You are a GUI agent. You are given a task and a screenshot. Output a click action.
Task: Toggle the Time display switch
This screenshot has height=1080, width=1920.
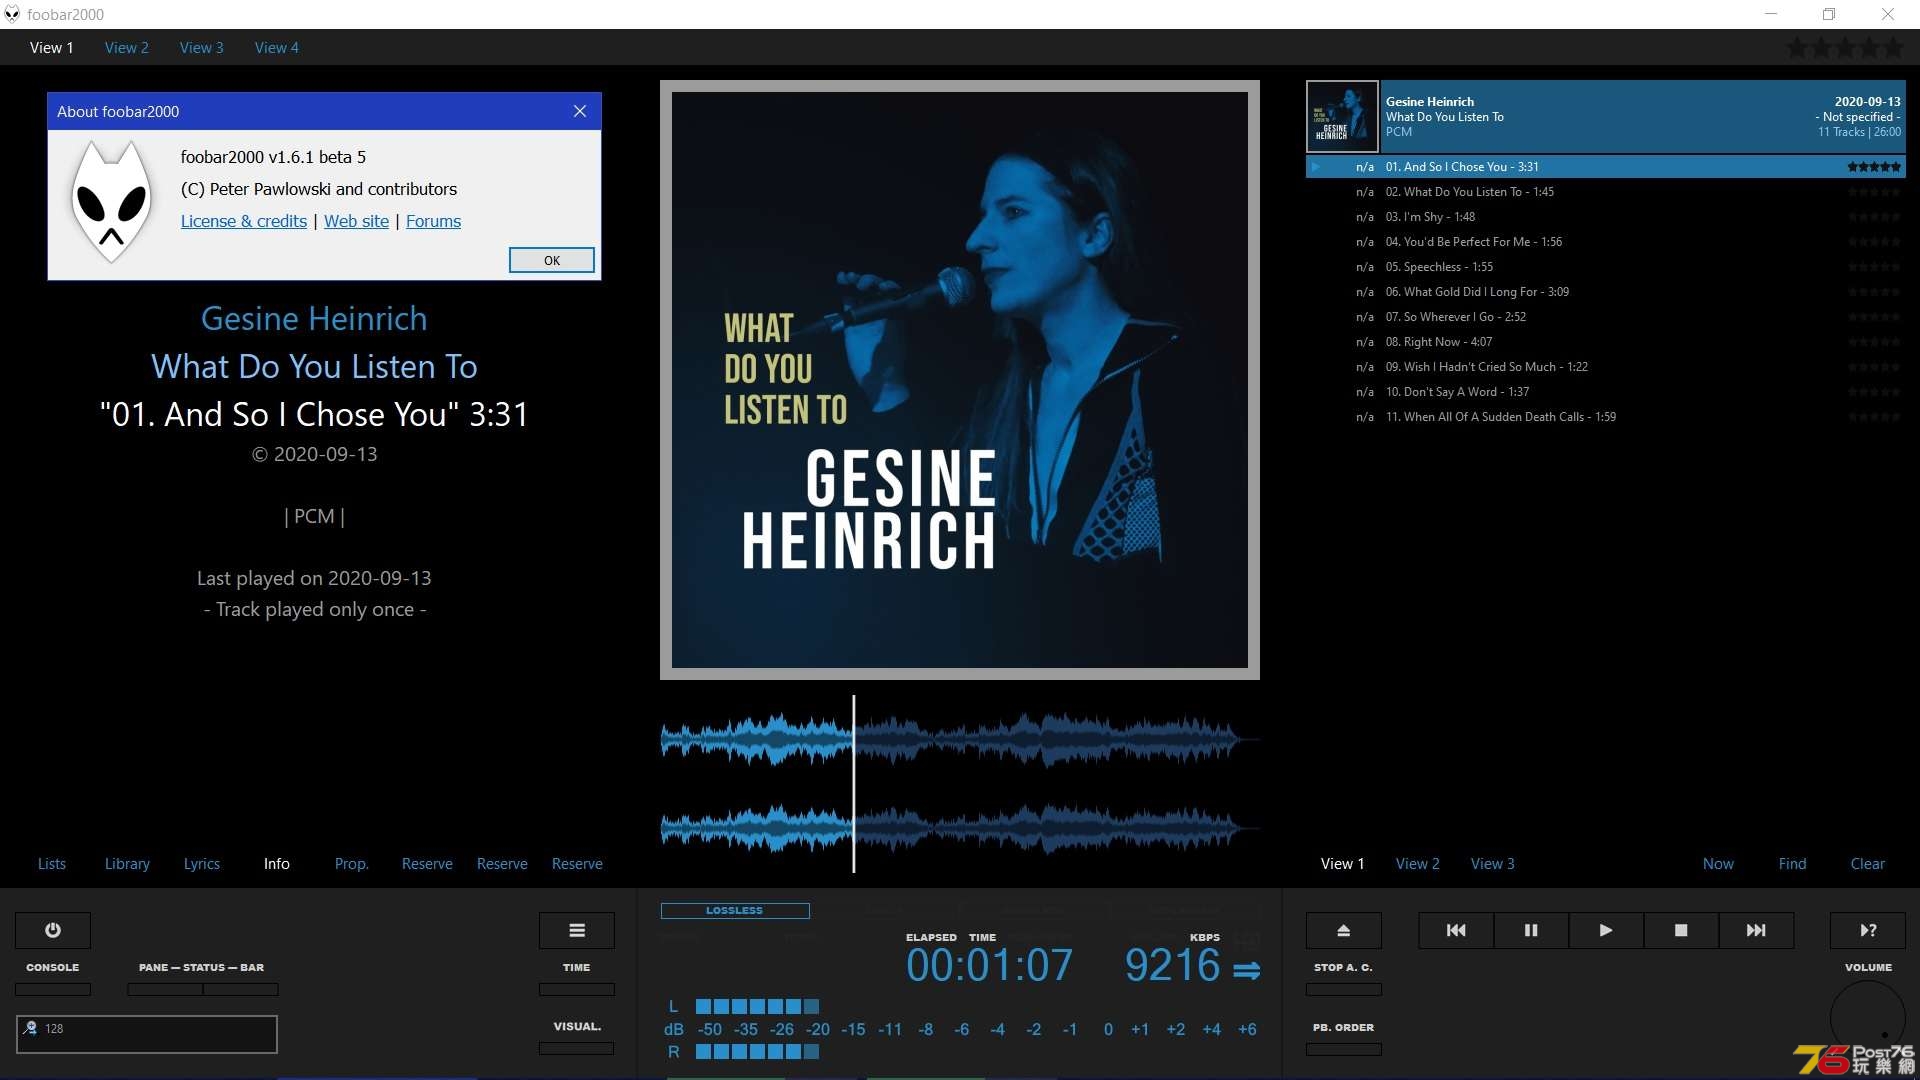(x=577, y=989)
